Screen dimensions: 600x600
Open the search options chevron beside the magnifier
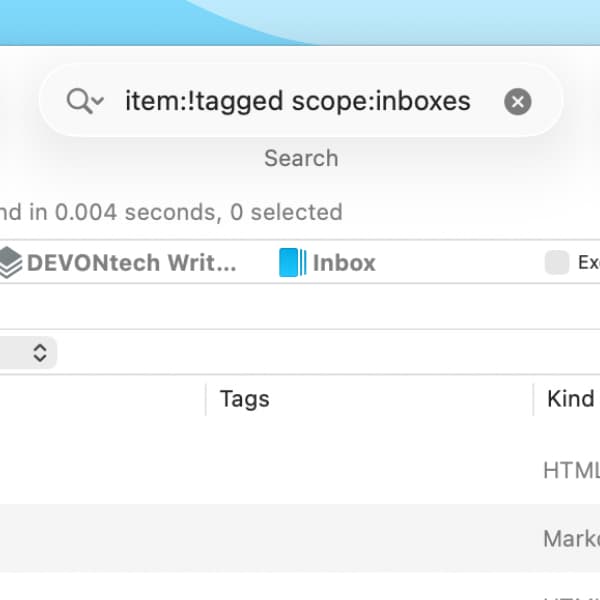[x=98, y=102]
